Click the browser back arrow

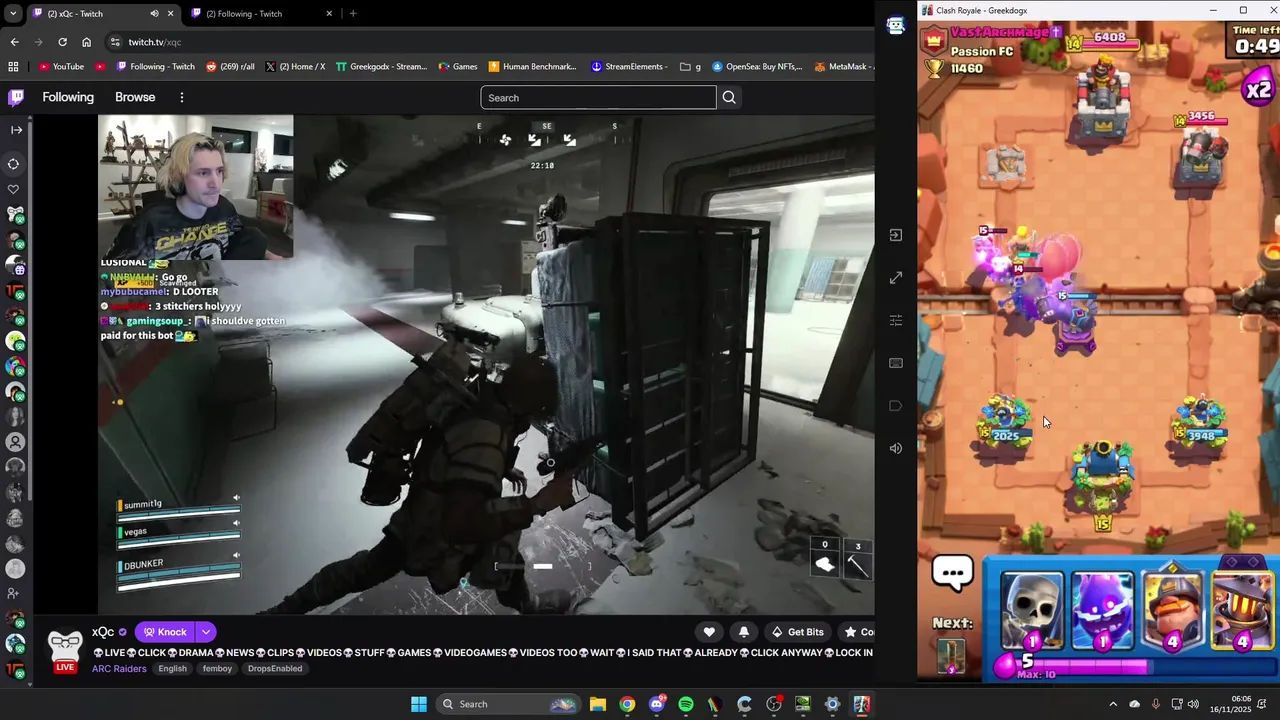[14, 42]
